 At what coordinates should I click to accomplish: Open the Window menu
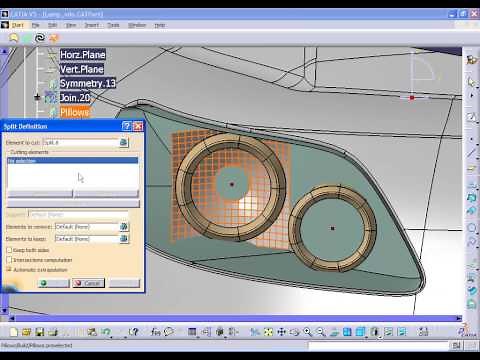point(137,25)
